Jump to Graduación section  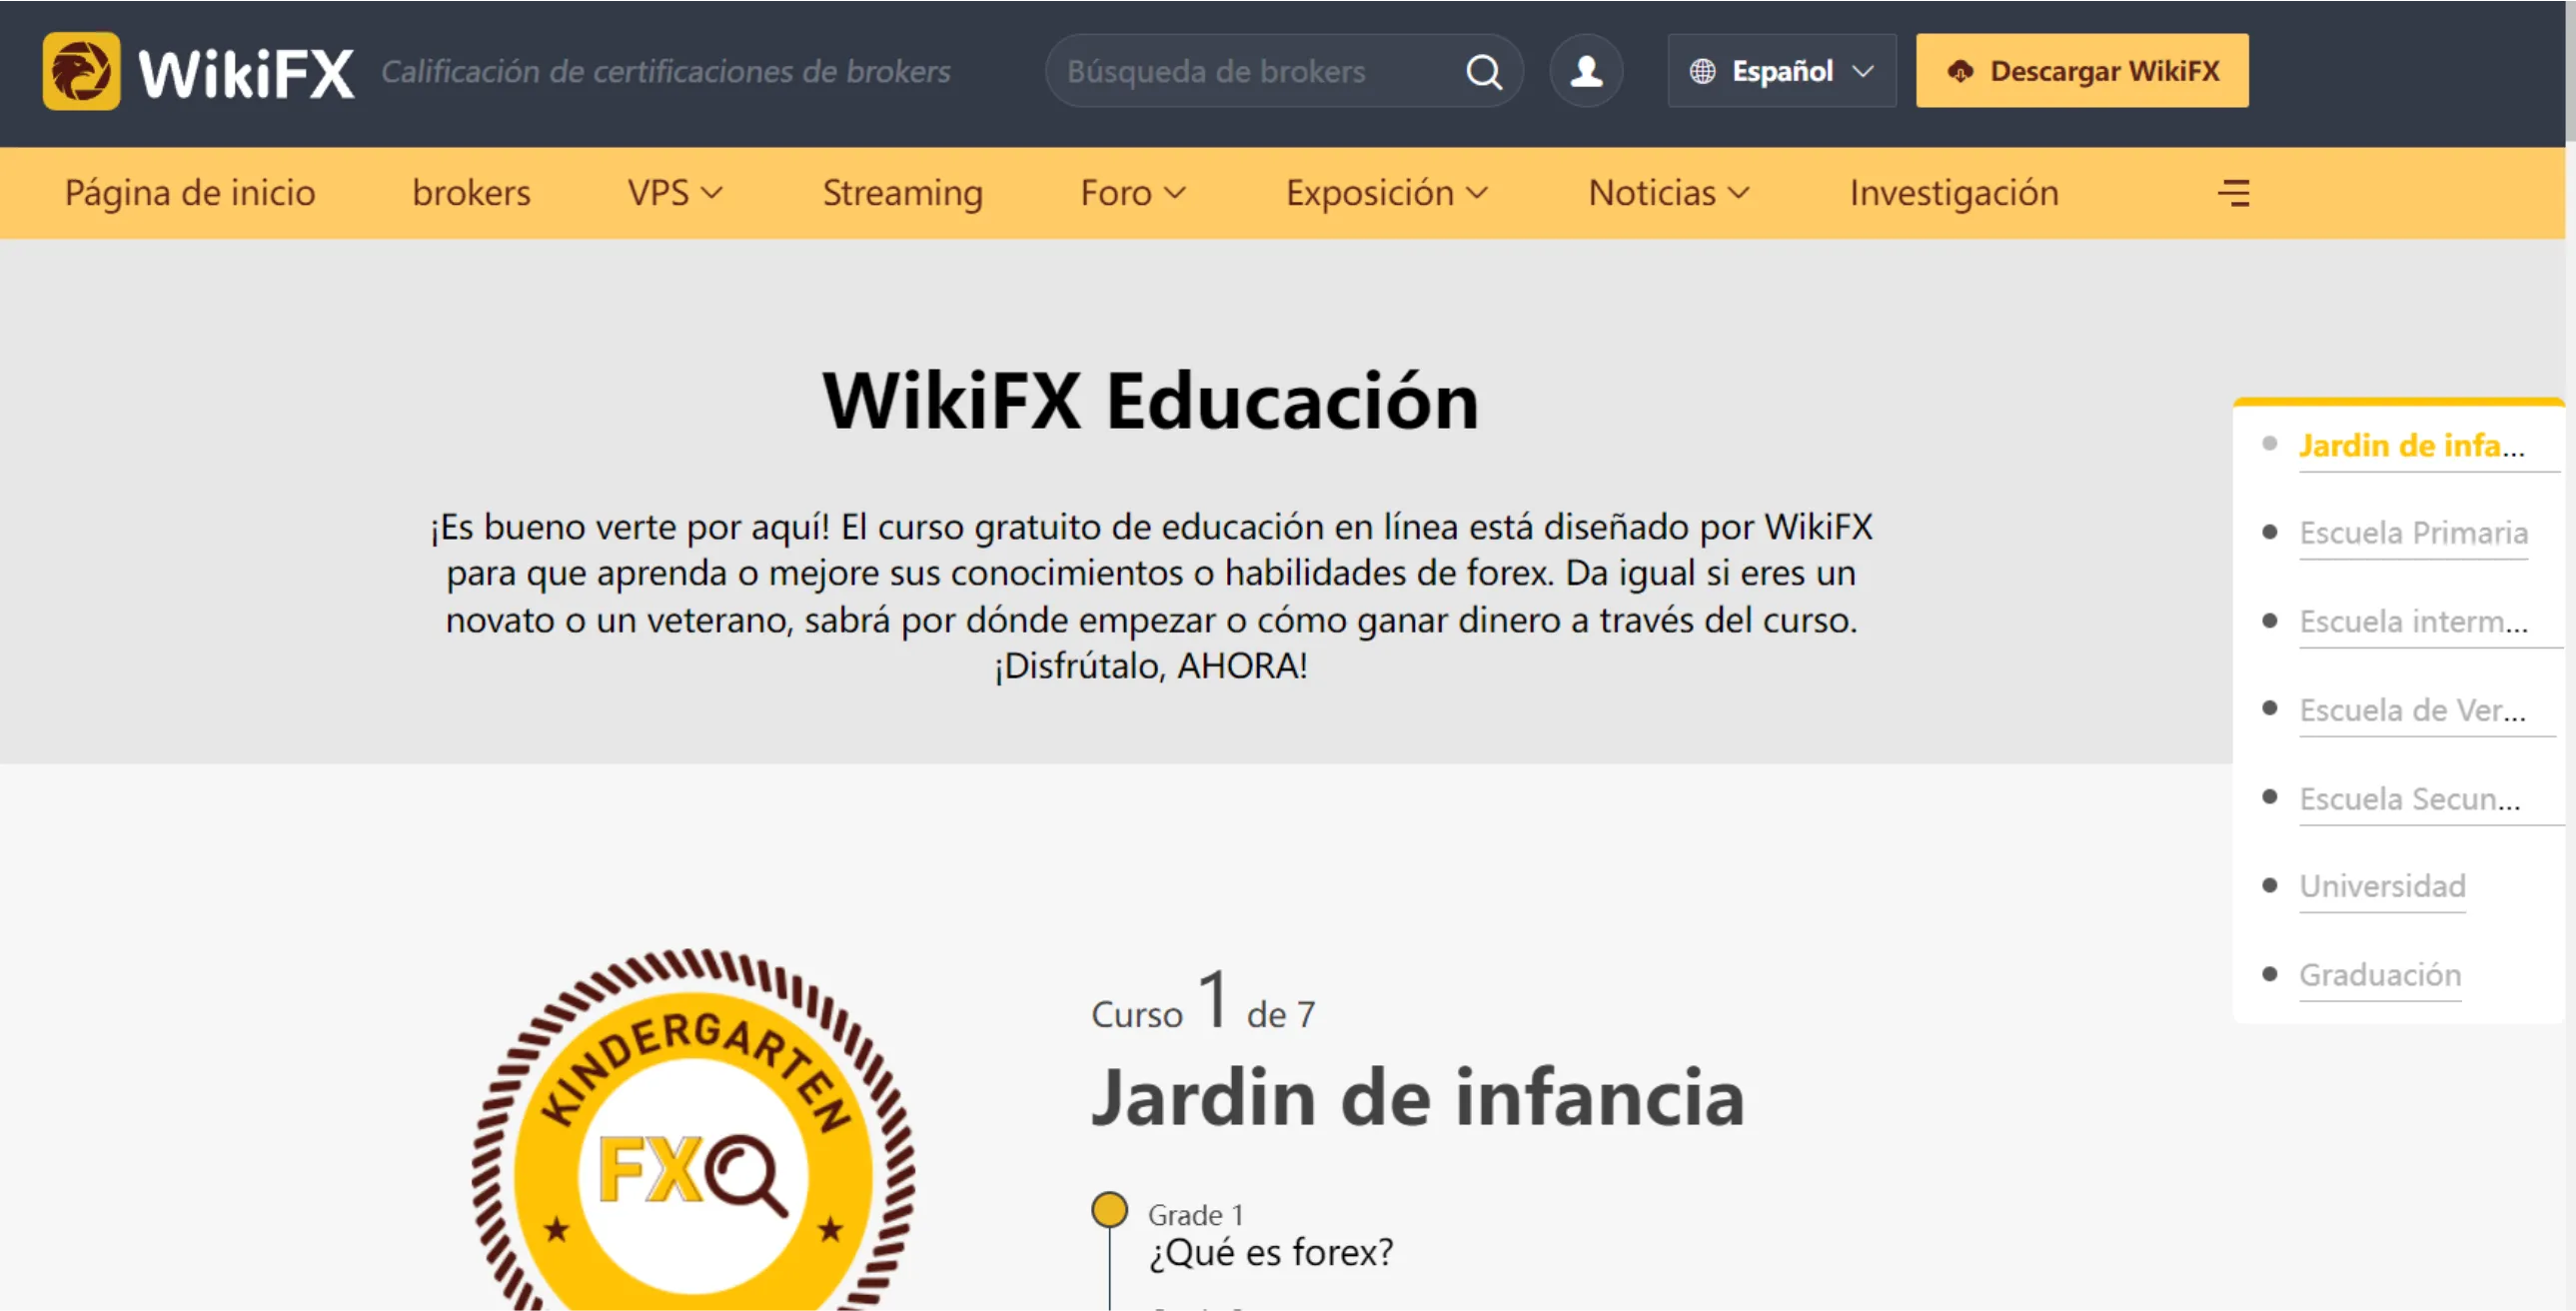tap(2379, 975)
